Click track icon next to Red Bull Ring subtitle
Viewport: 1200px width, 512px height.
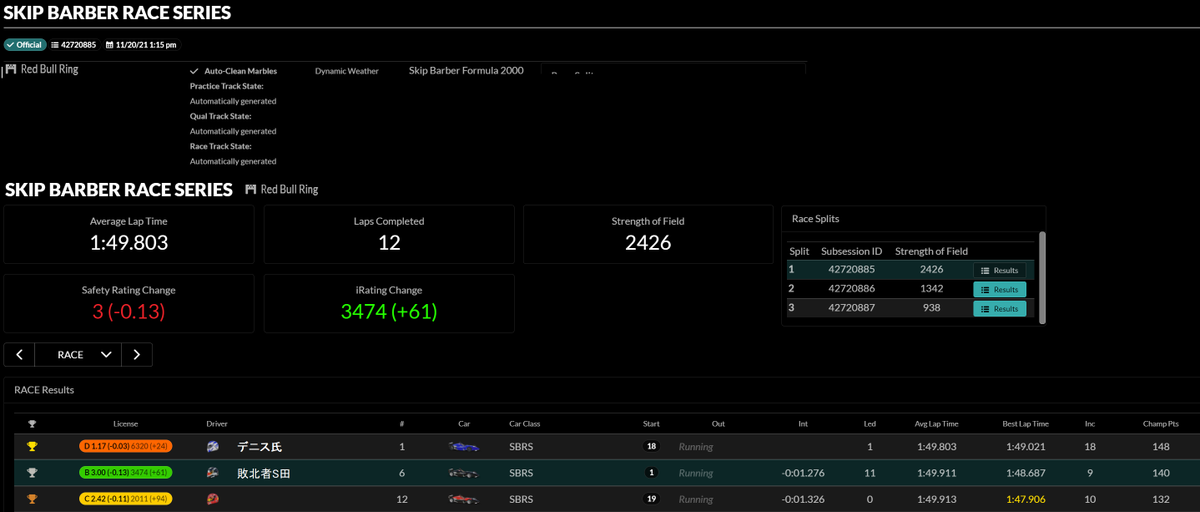(x=251, y=189)
